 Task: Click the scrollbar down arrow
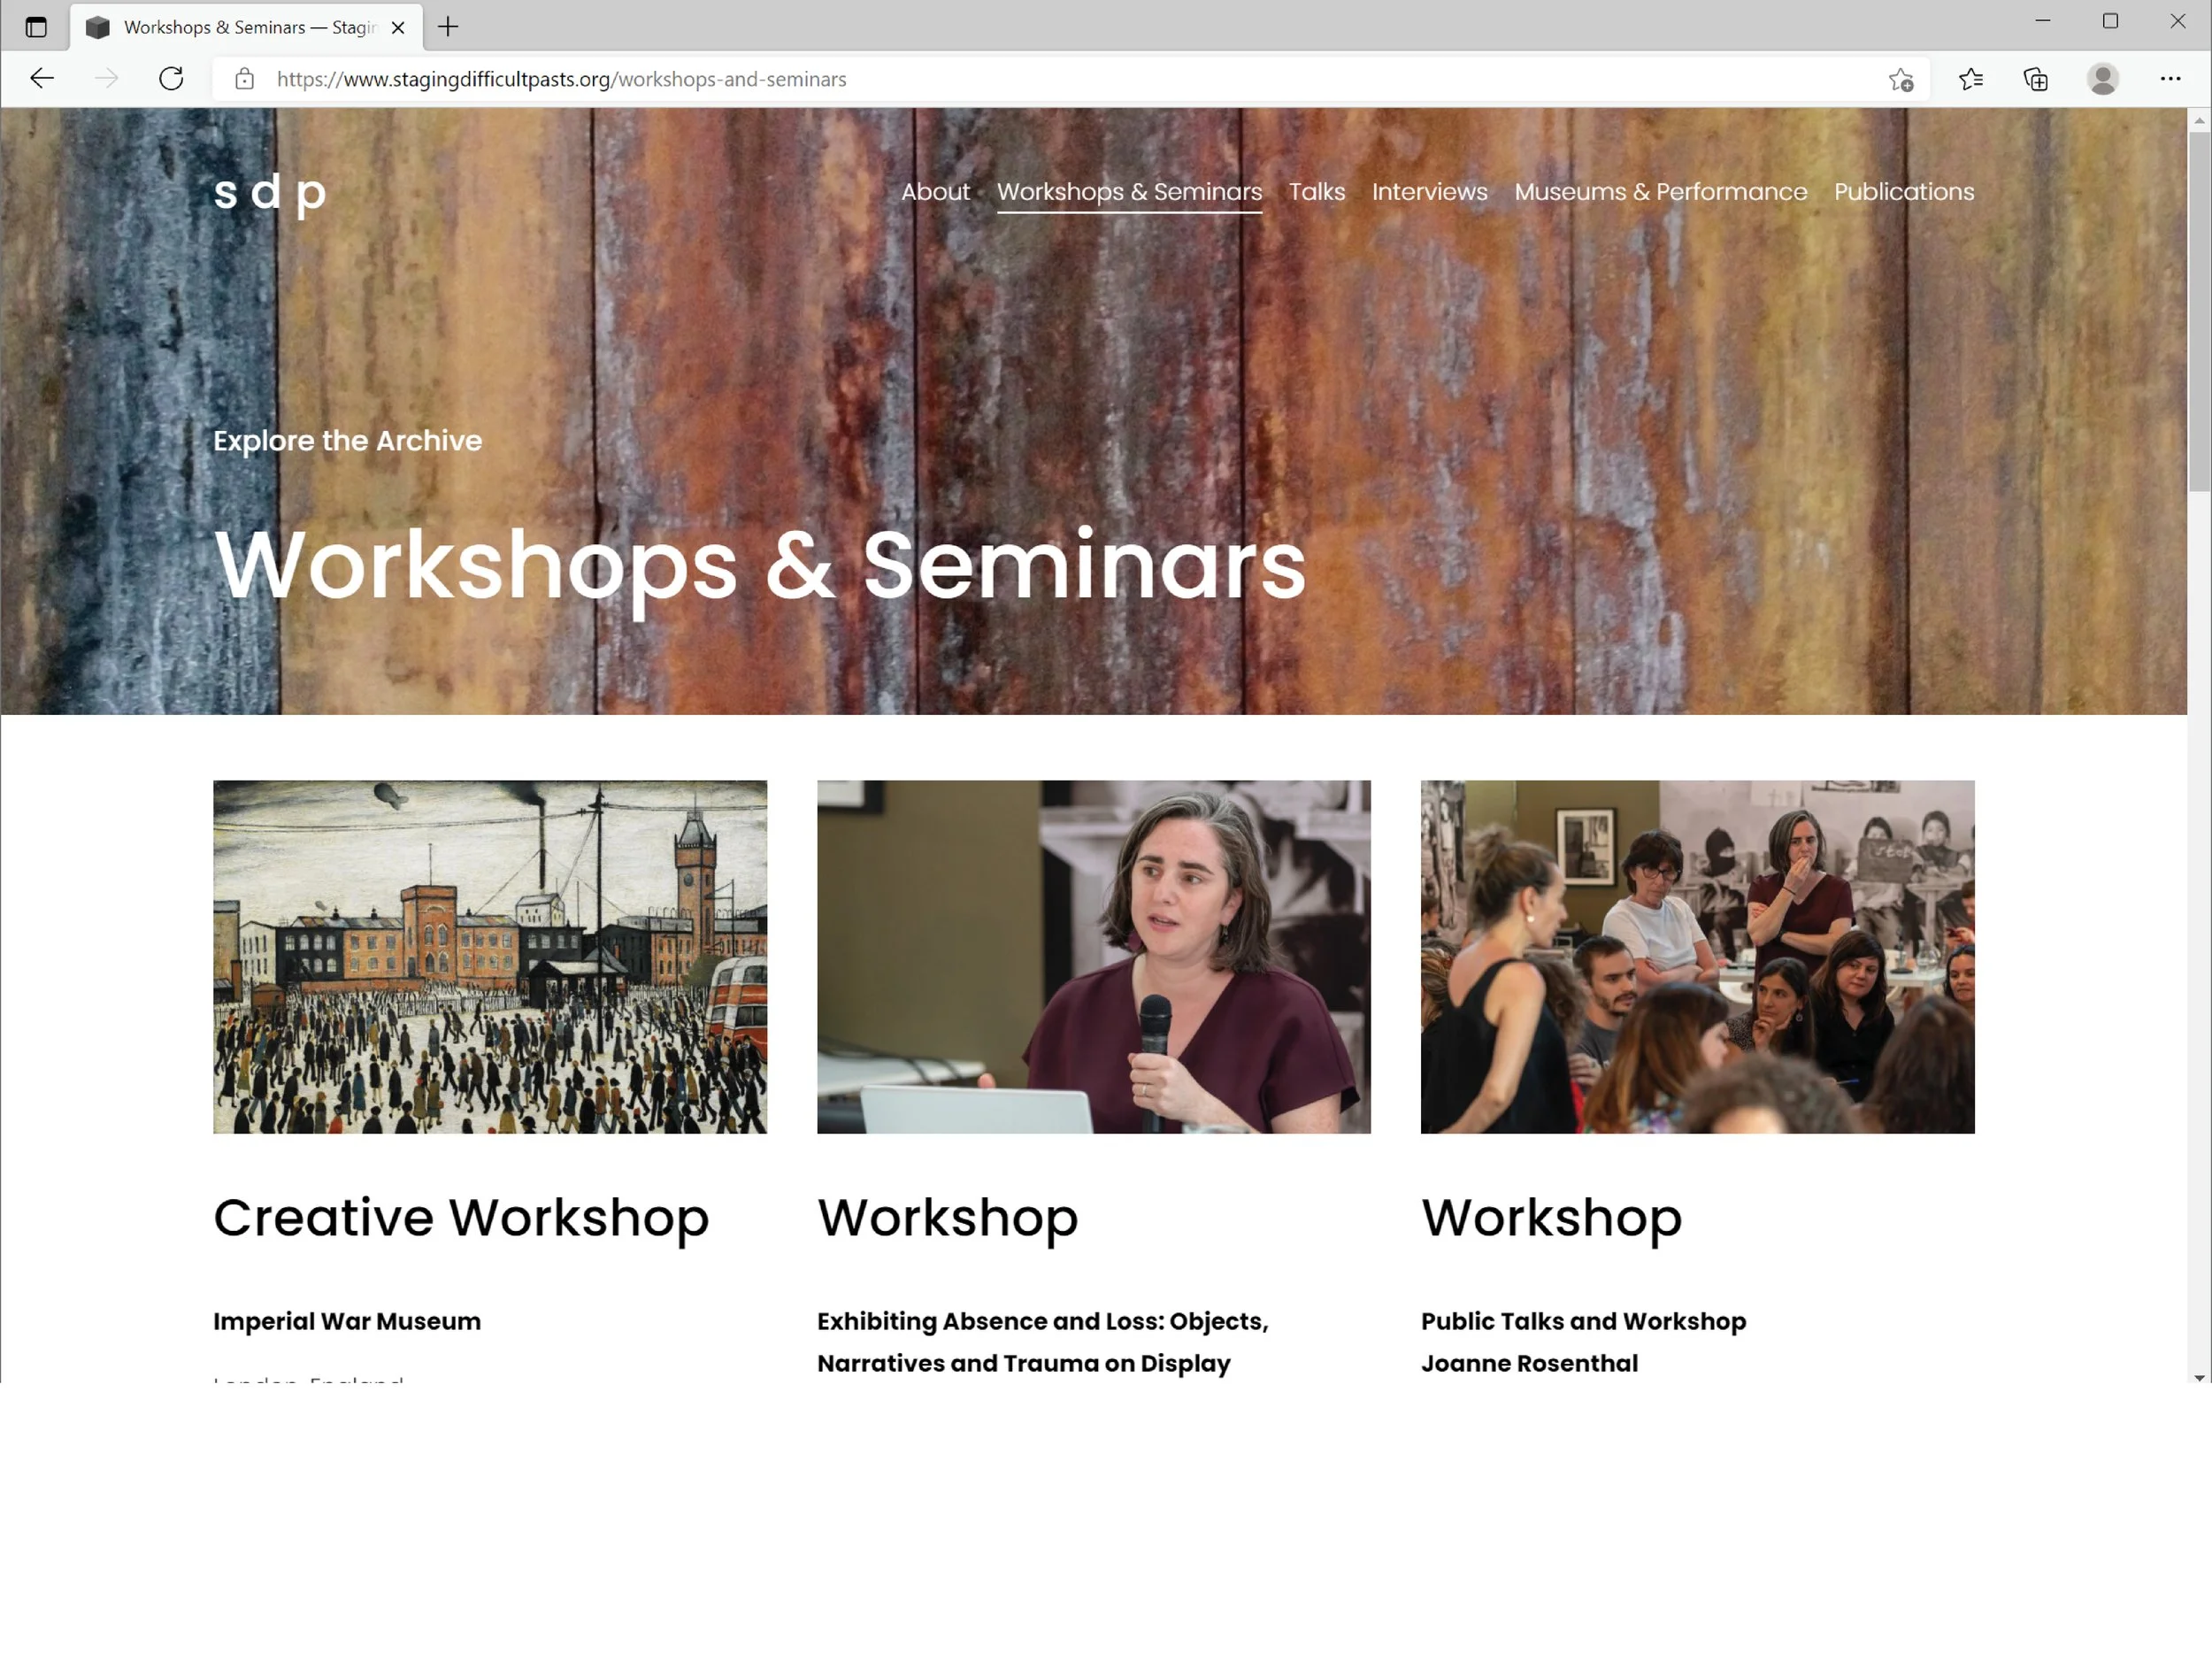coord(2198,1377)
